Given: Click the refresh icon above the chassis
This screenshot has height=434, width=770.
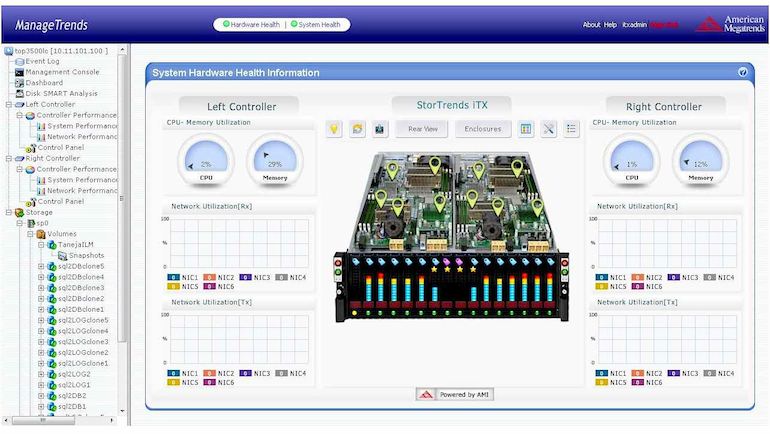Looking at the screenshot, I should coord(358,129).
